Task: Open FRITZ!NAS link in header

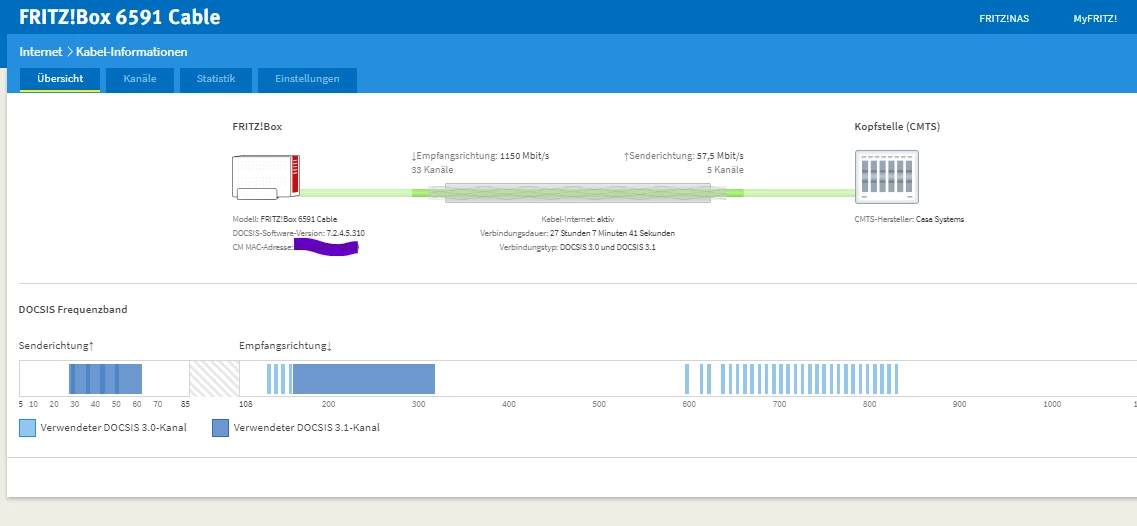Action: 1004,19
